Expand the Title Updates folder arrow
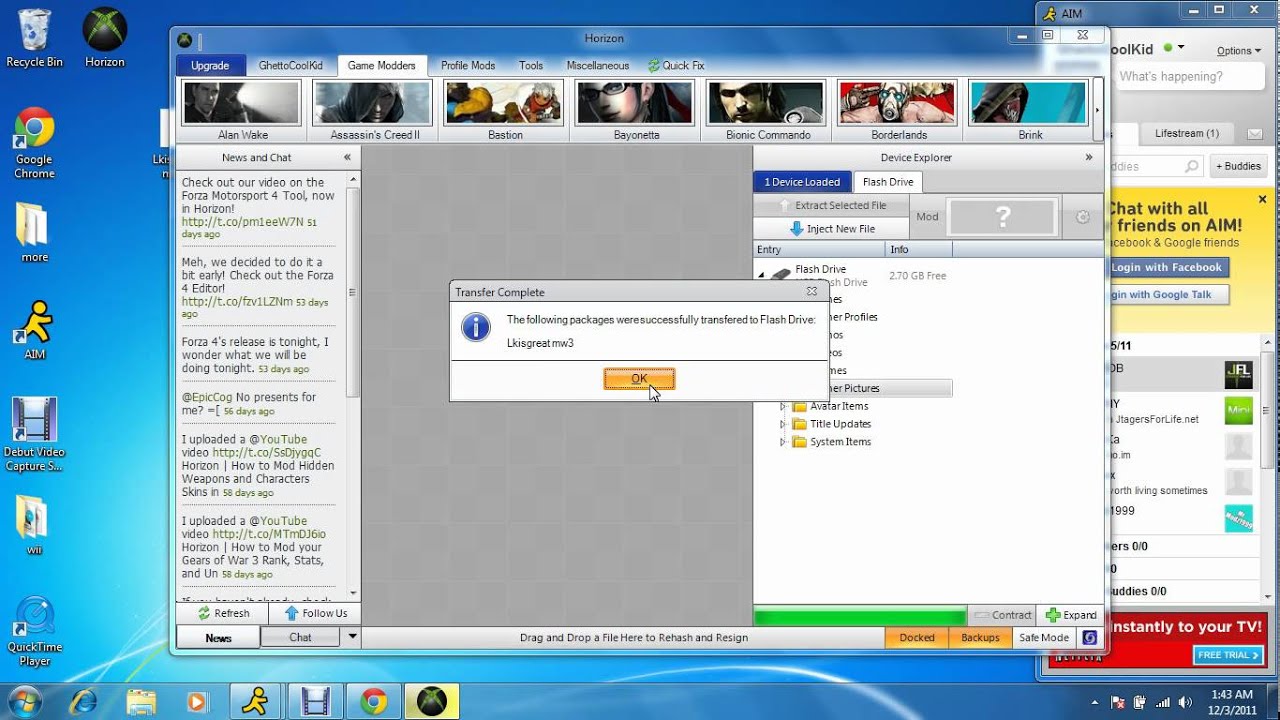 pos(783,424)
